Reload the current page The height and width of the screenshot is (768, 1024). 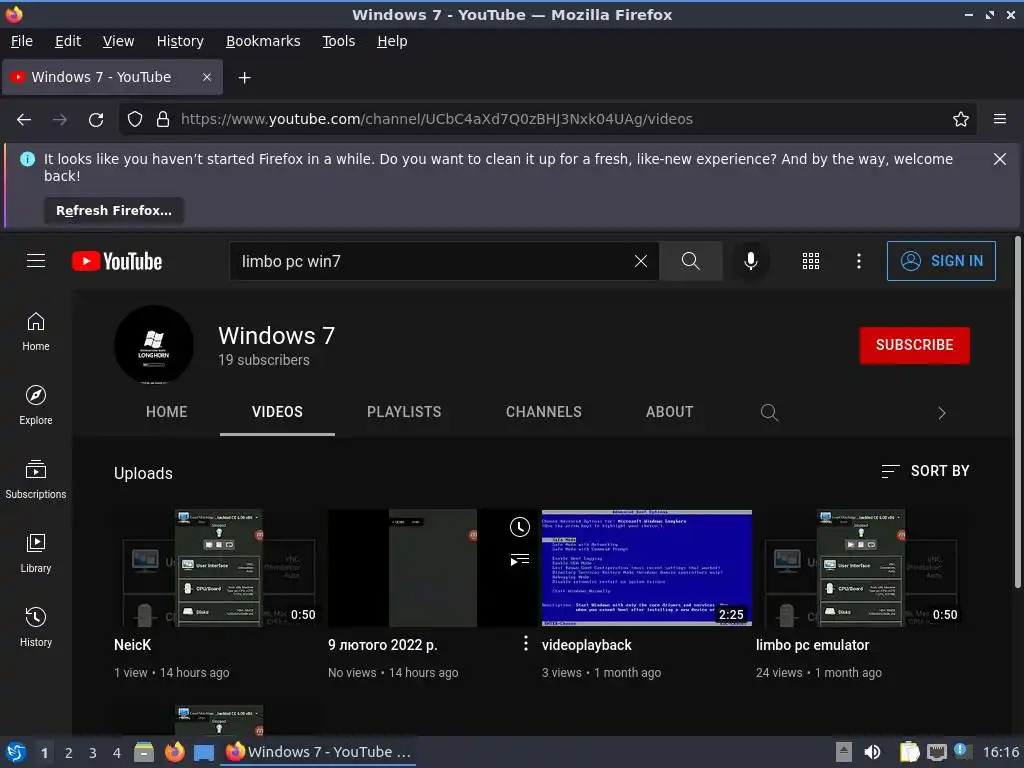[96, 120]
